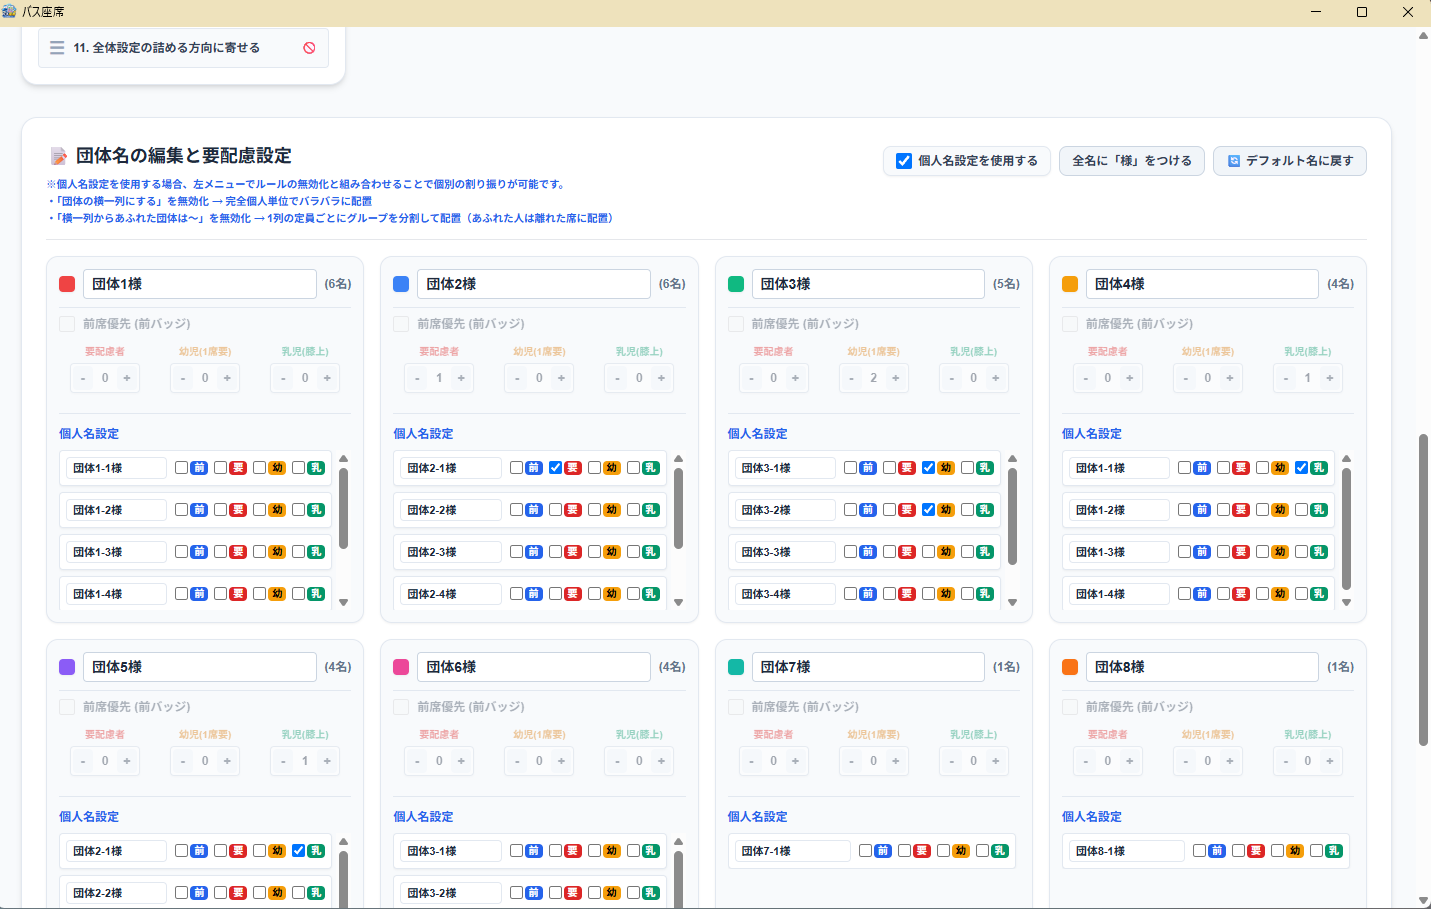Viewport: 1431px width, 909px height.
Task: Uncheck 幼 for 団体3-1様 in the 団体3様 card
Action: 928,468
